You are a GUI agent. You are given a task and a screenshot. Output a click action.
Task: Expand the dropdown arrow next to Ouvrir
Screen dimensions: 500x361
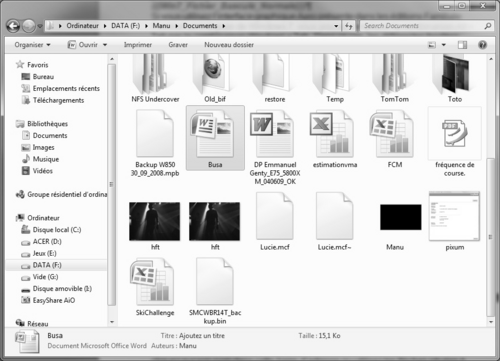coord(105,45)
